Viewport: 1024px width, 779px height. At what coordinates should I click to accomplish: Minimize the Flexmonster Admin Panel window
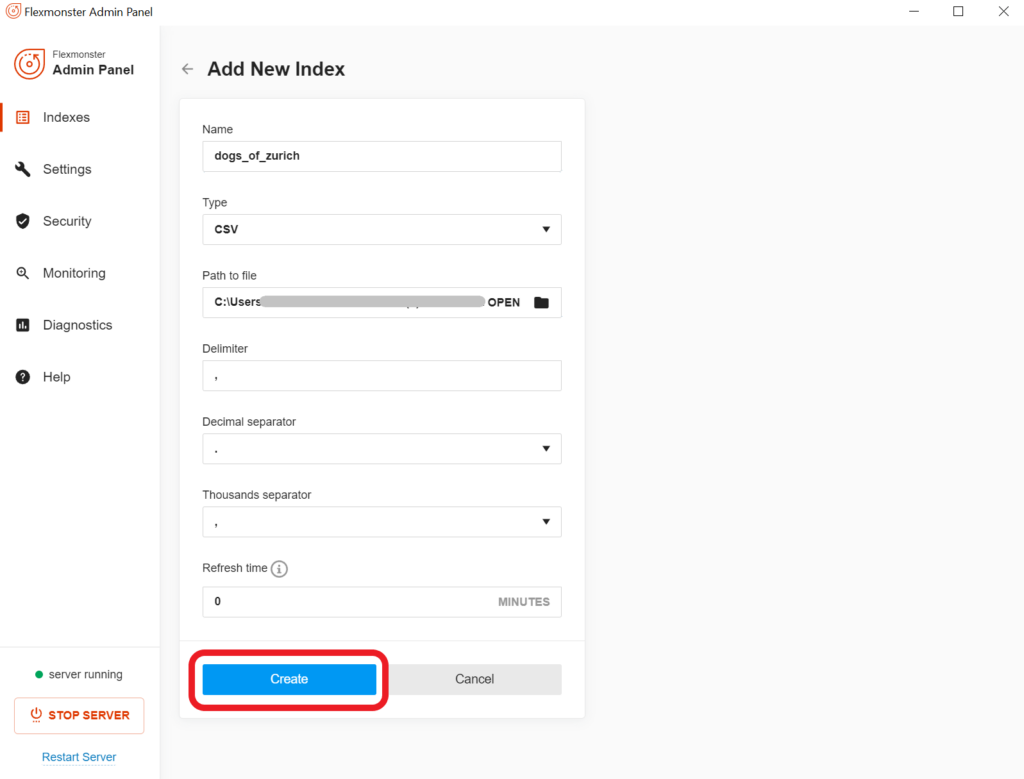tap(914, 11)
